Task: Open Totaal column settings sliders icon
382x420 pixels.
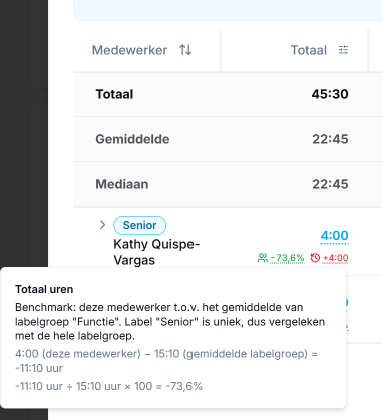Action: pyautogui.click(x=343, y=50)
